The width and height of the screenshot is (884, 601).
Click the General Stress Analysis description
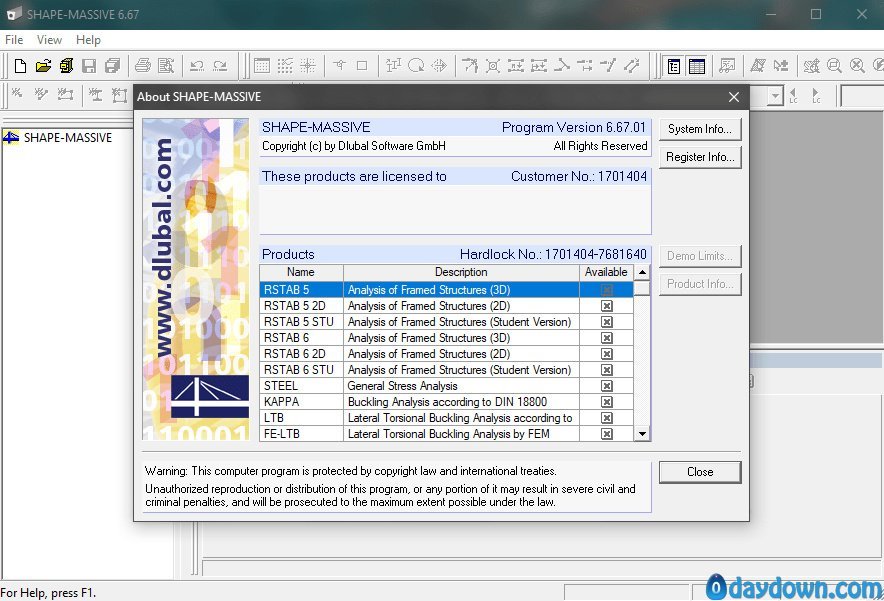[403, 386]
